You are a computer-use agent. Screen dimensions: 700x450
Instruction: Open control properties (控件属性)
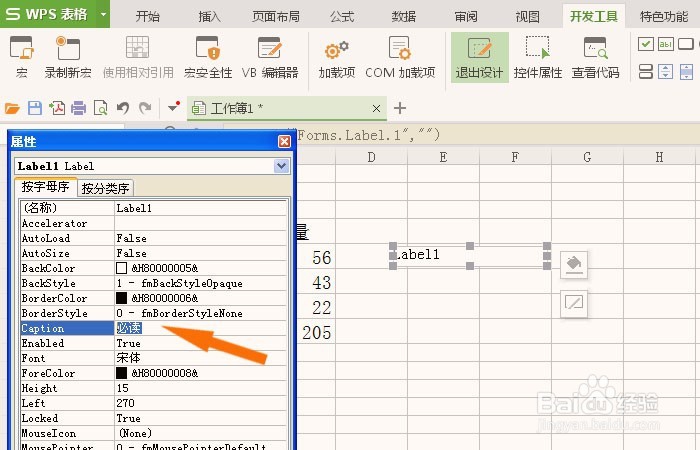click(x=538, y=57)
